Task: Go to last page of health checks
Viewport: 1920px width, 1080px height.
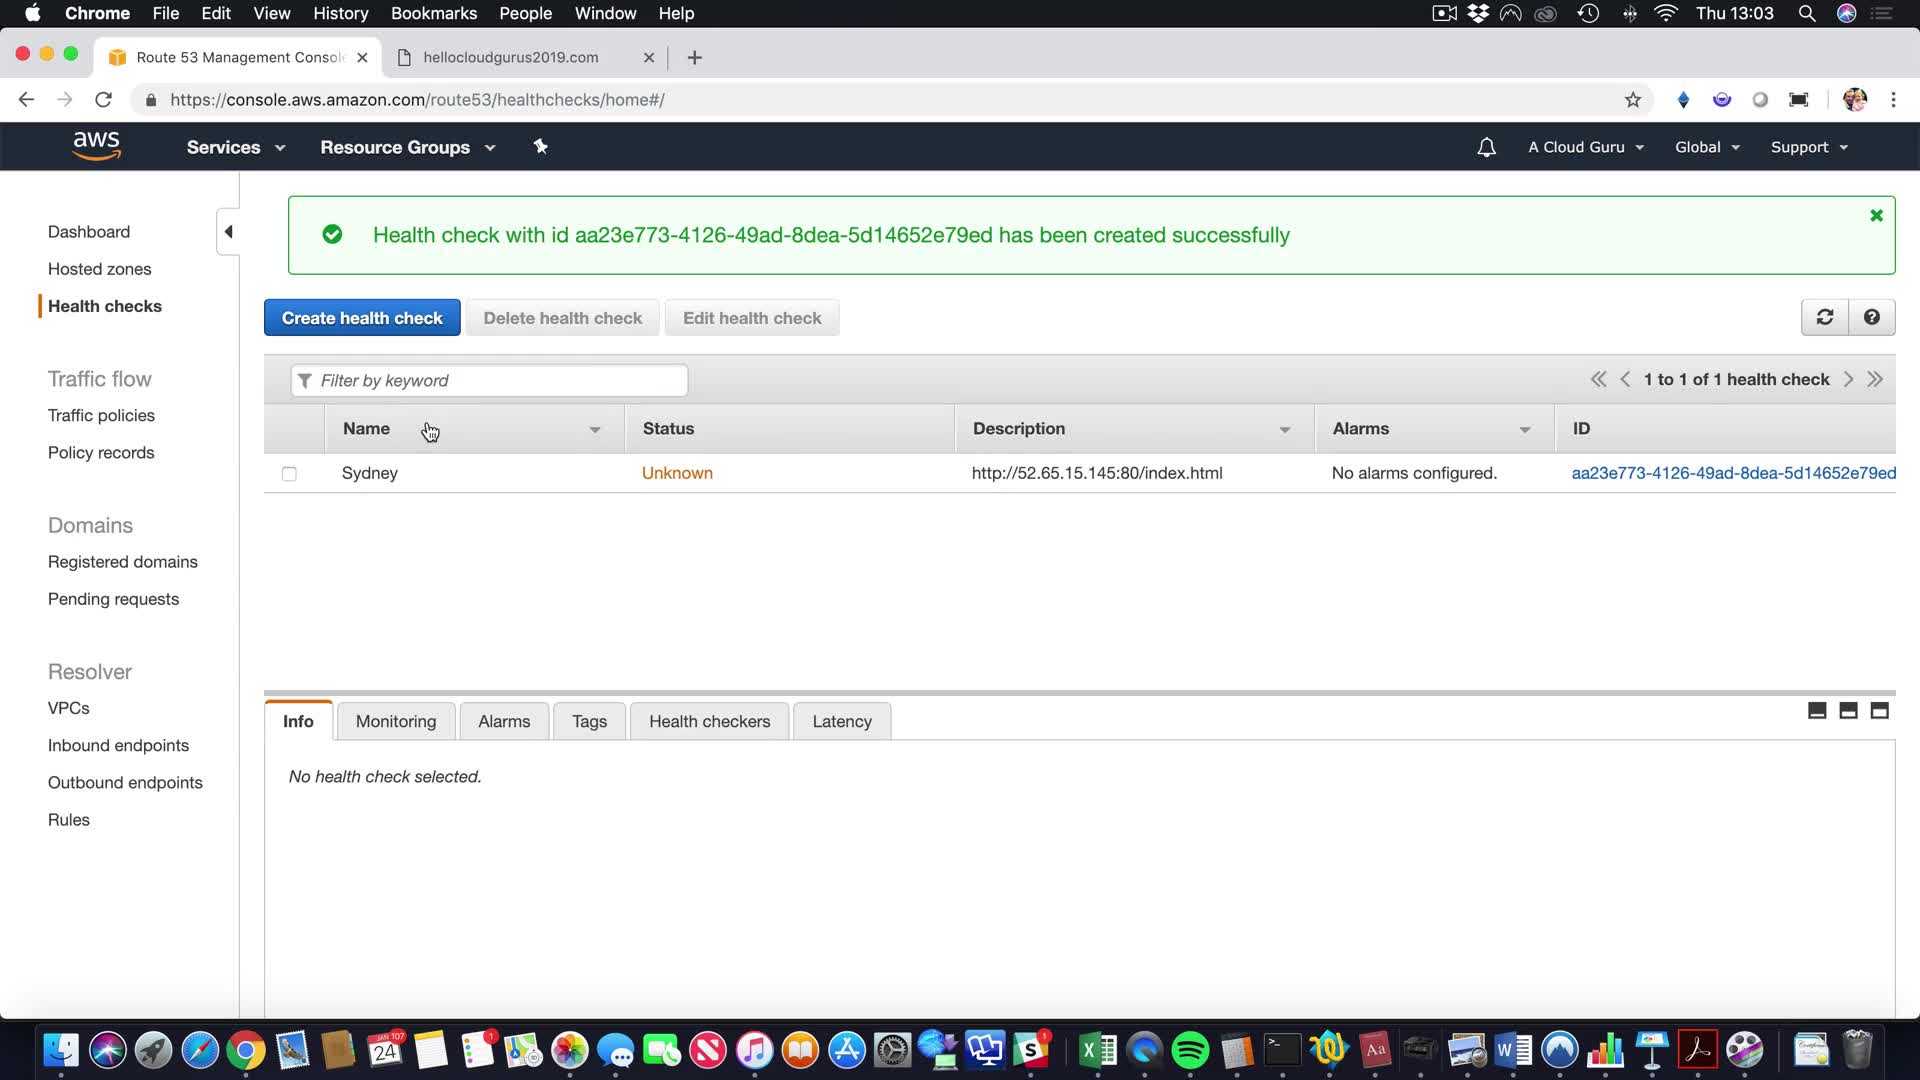Action: pos(1875,379)
